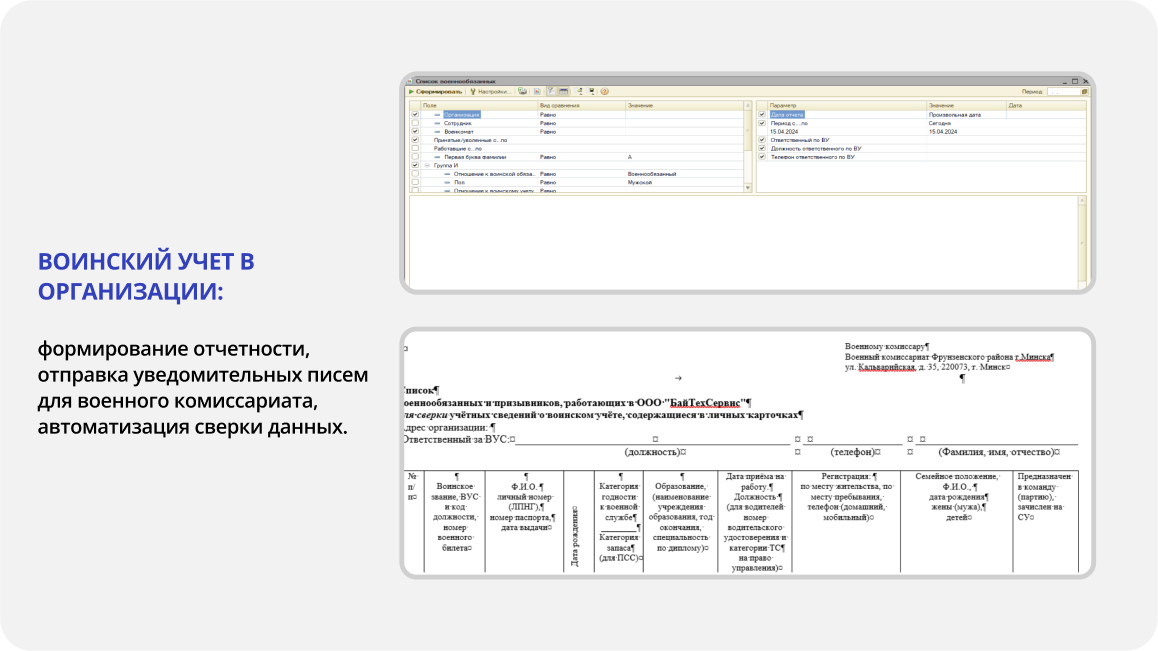Screen dimensions: 1158x651
Task: Click Равно in the Сотрудник row
Action: 548,123
